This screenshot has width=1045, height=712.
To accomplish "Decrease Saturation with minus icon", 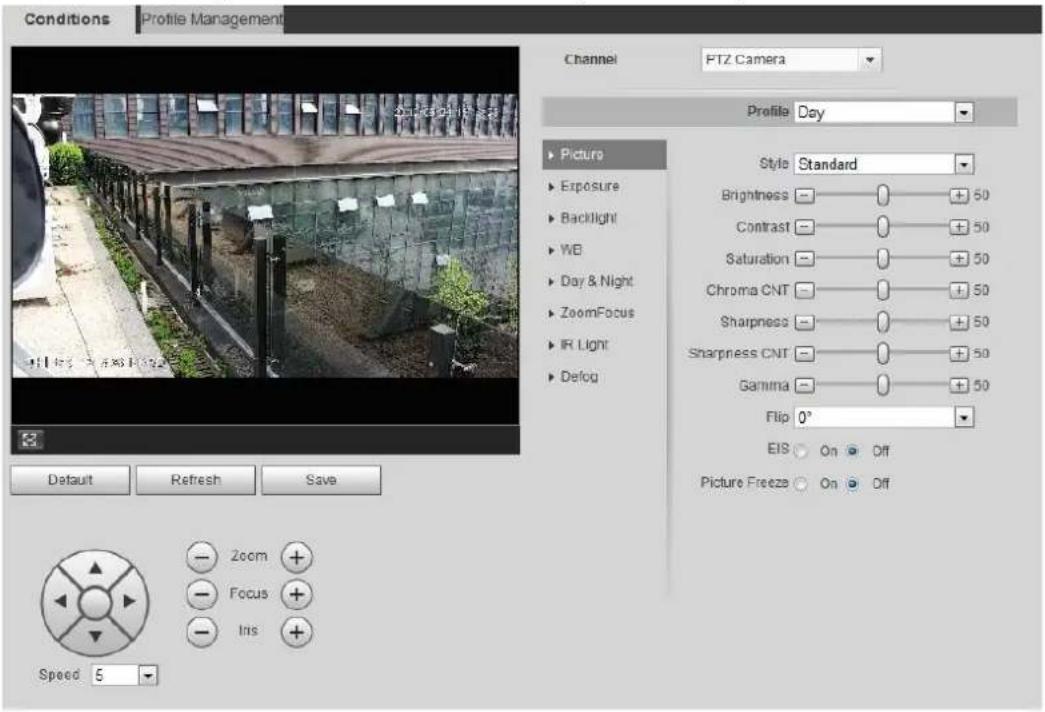I will coord(805,259).
